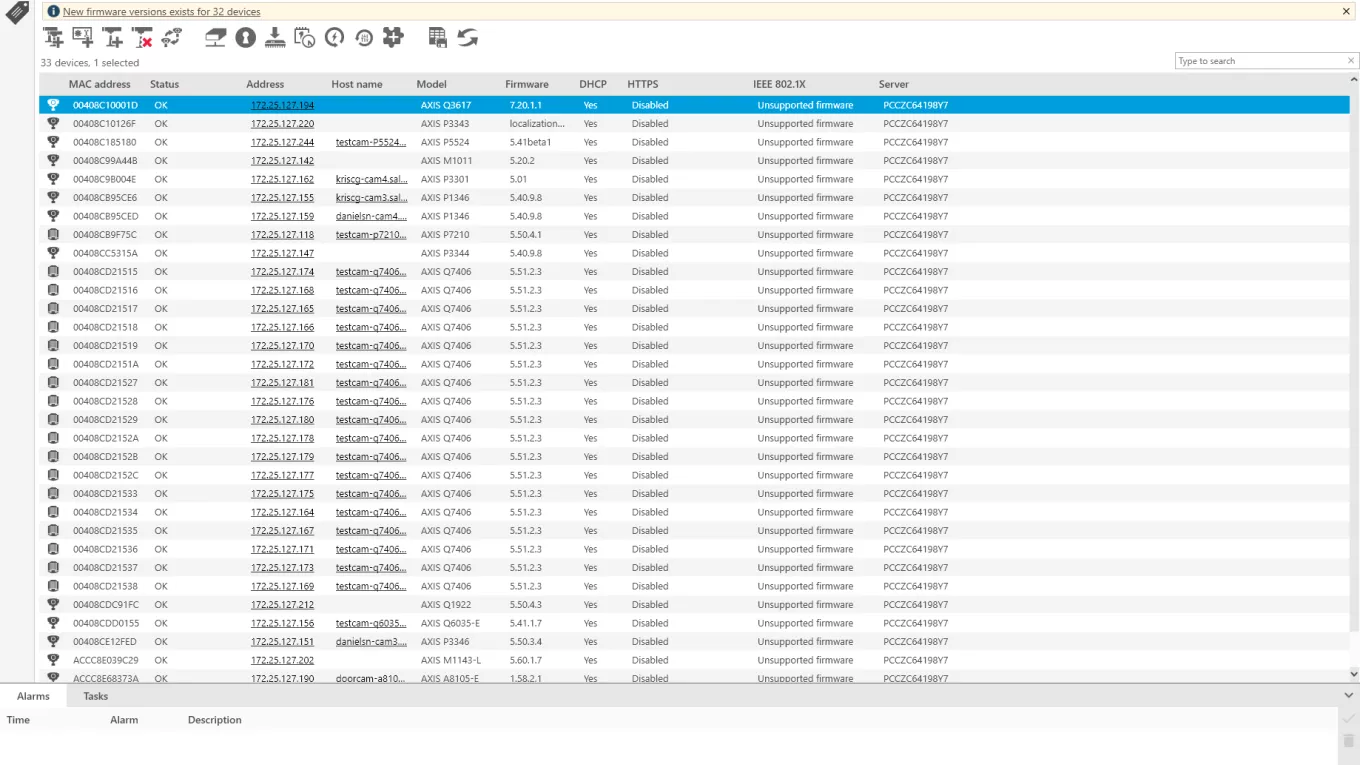
Task: Sort devices by Firmware column header
Action: tap(526, 84)
